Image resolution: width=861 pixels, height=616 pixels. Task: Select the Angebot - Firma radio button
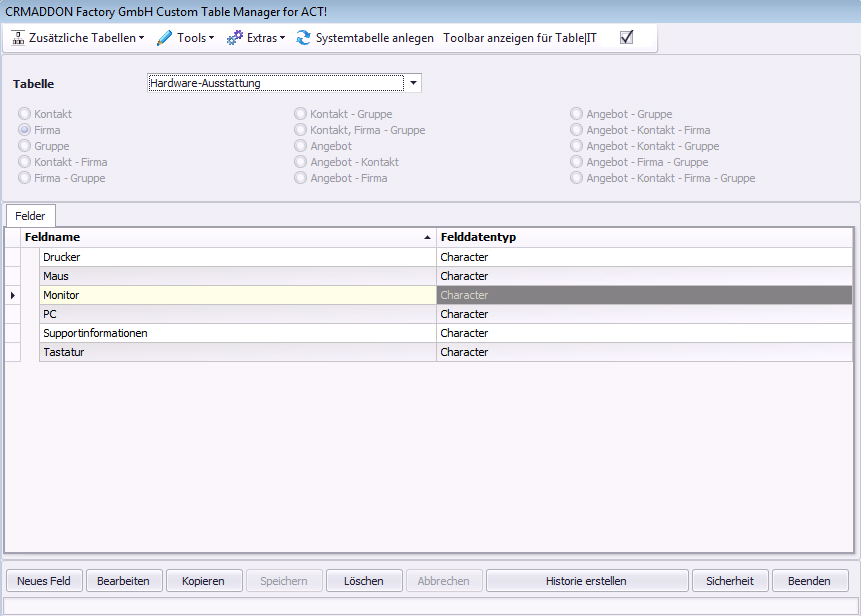(300, 177)
